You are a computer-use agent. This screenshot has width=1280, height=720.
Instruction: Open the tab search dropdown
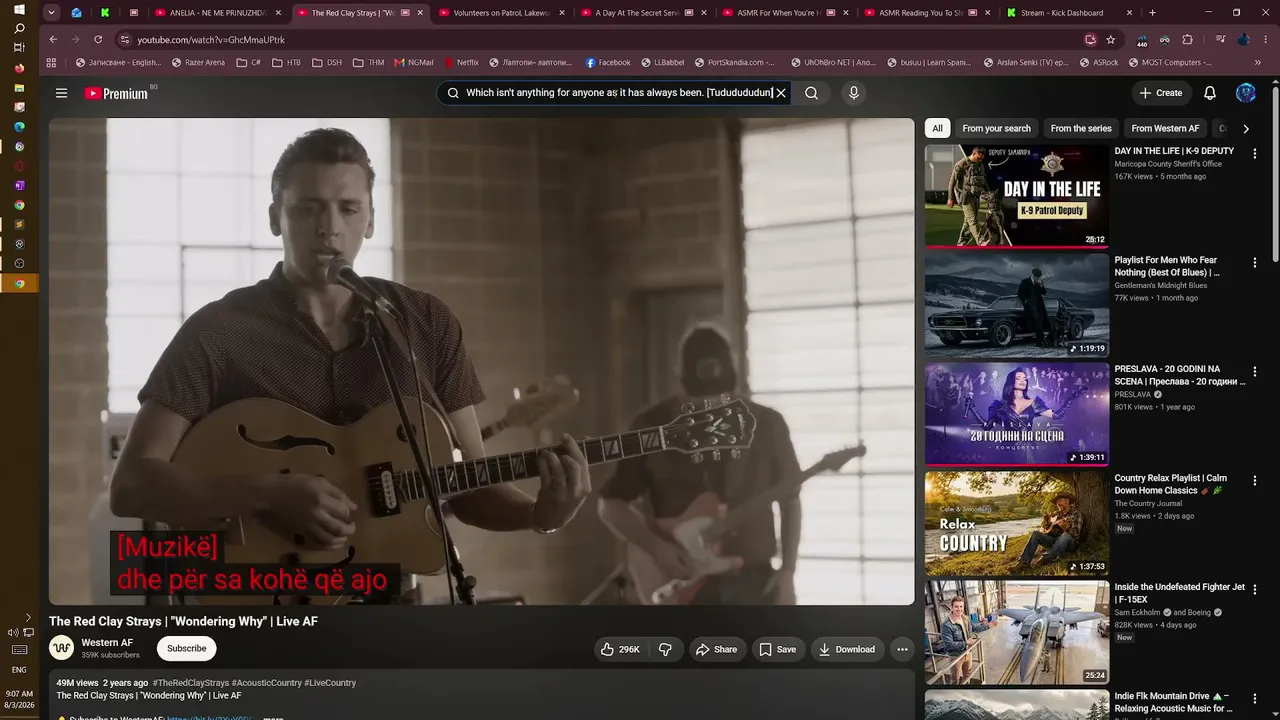(x=51, y=13)
